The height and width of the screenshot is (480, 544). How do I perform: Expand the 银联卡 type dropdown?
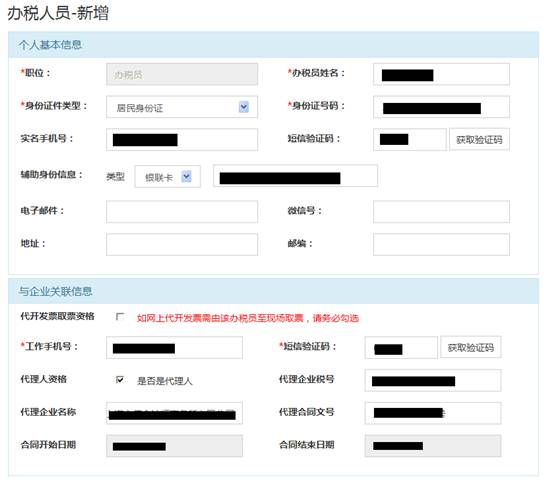coord(186,177)
